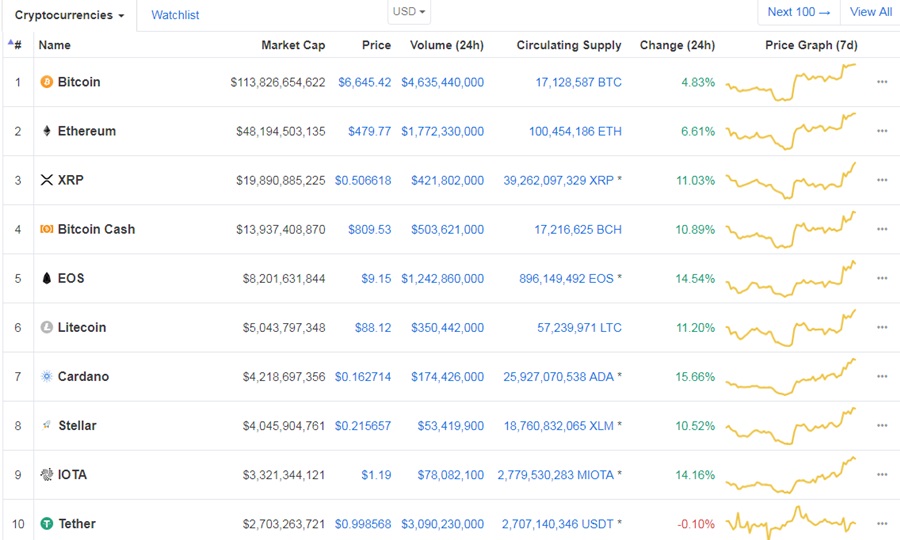Open the more options dots for Bitcoin row
Viewport: 900px width, 540px height.
[x=882, y=82]
